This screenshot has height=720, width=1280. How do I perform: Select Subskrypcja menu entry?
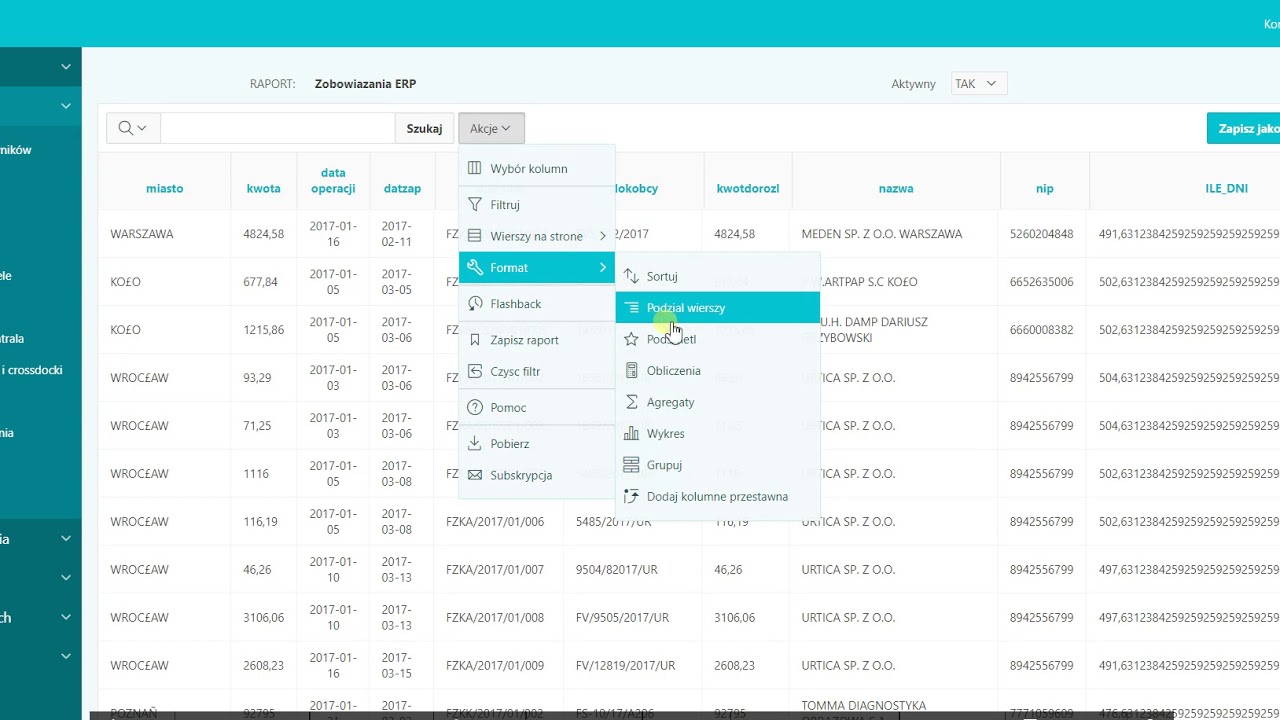537,475
